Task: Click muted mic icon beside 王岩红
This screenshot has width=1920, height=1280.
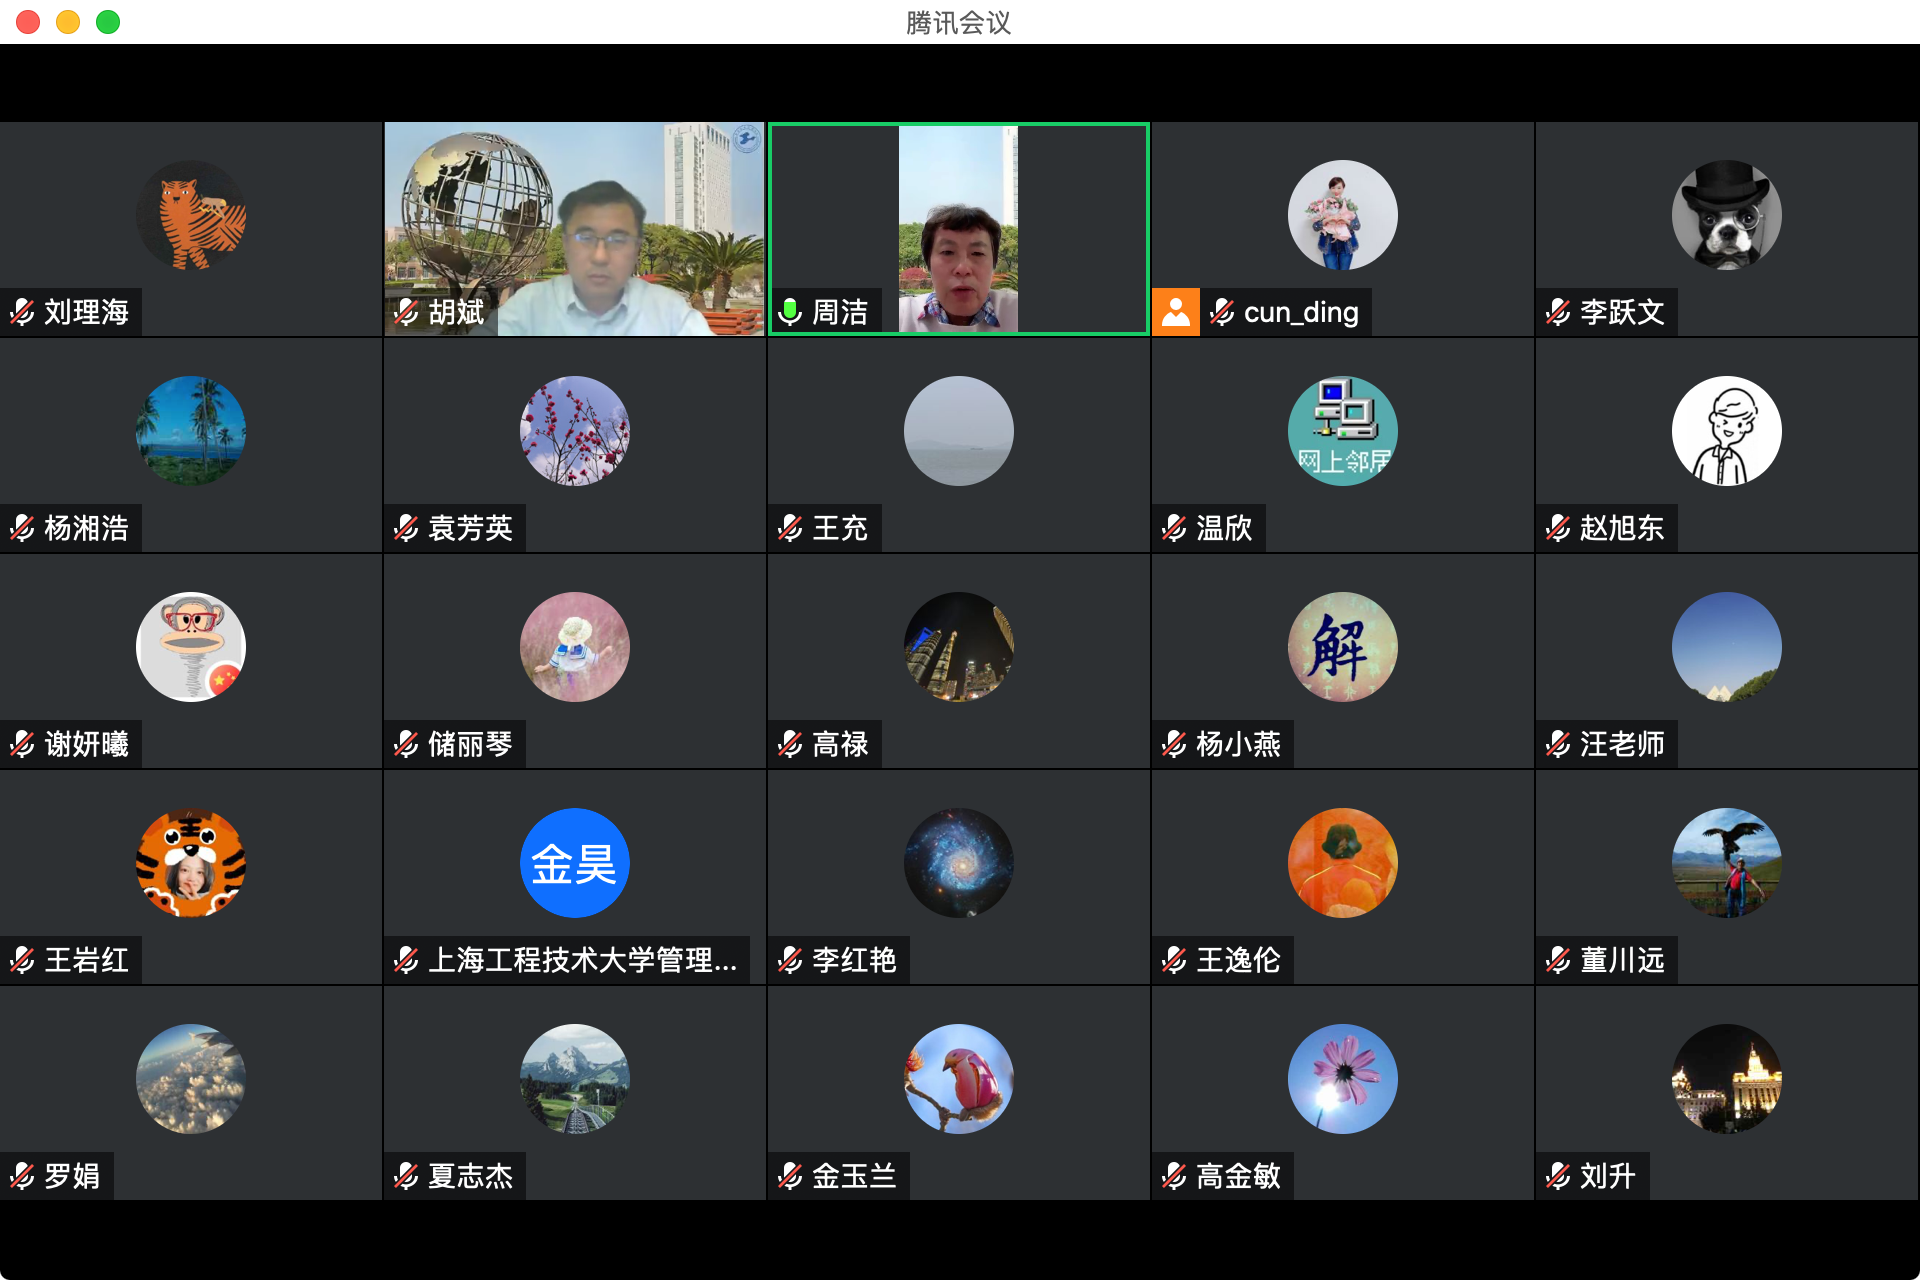Action: click(22, 961)
